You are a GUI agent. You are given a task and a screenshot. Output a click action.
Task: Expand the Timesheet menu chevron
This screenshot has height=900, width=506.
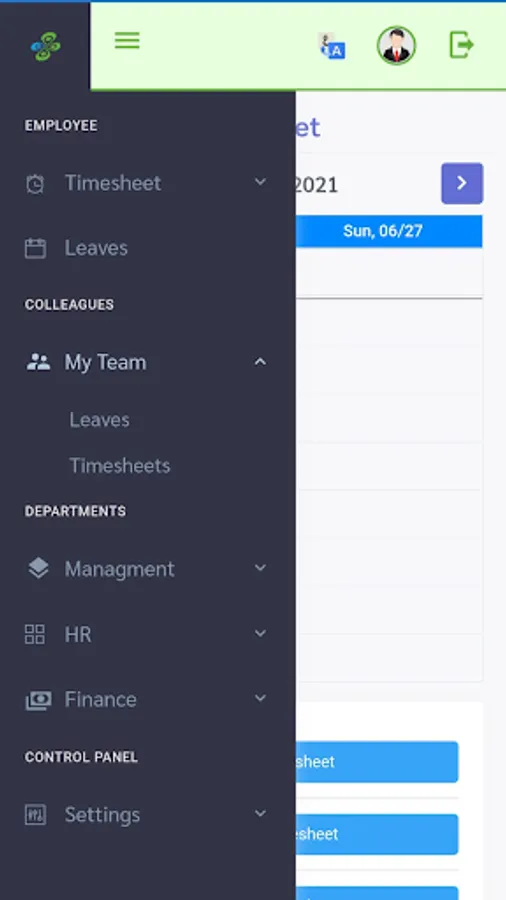pos(260,182)
